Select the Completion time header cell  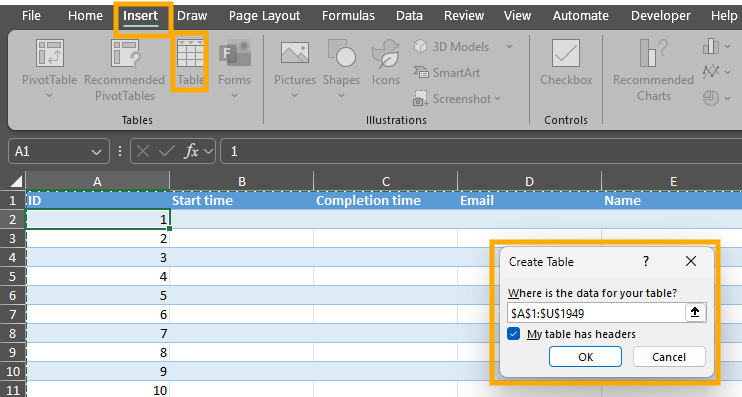[386, 201]
